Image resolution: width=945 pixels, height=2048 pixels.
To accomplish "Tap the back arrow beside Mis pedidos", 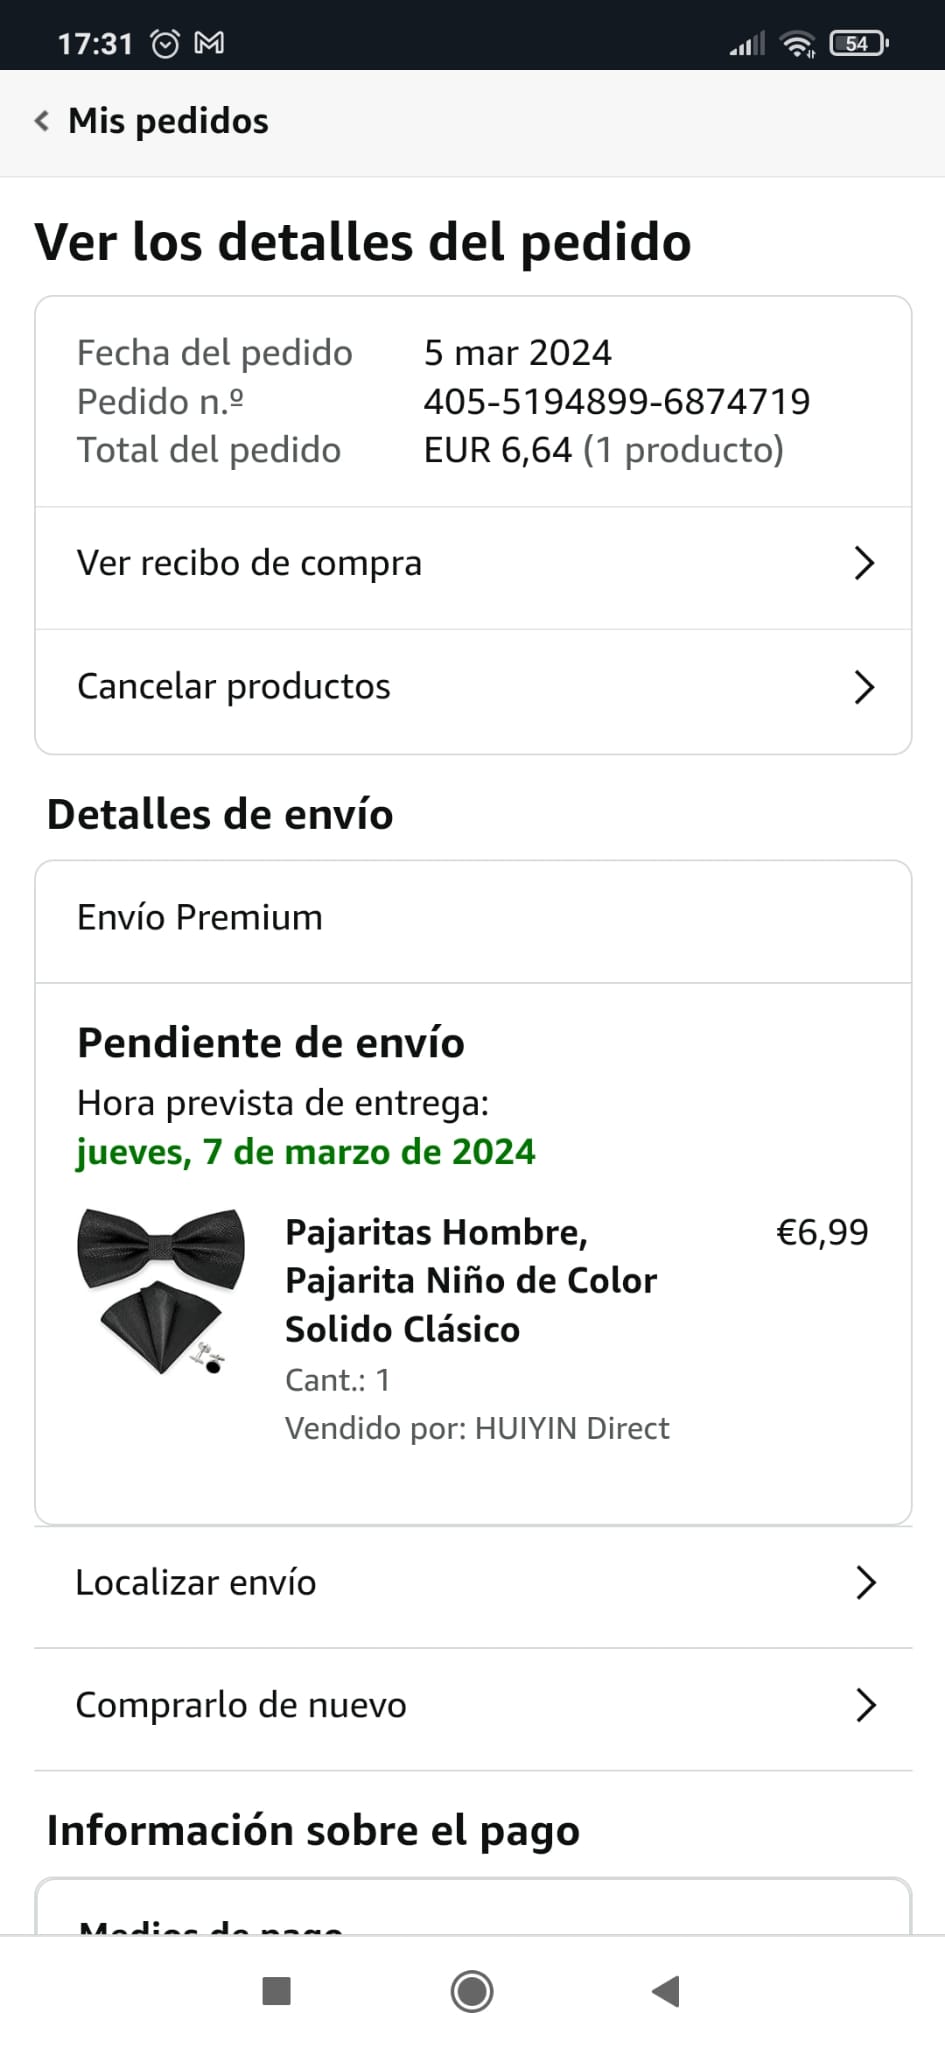I will pos(42,121).
